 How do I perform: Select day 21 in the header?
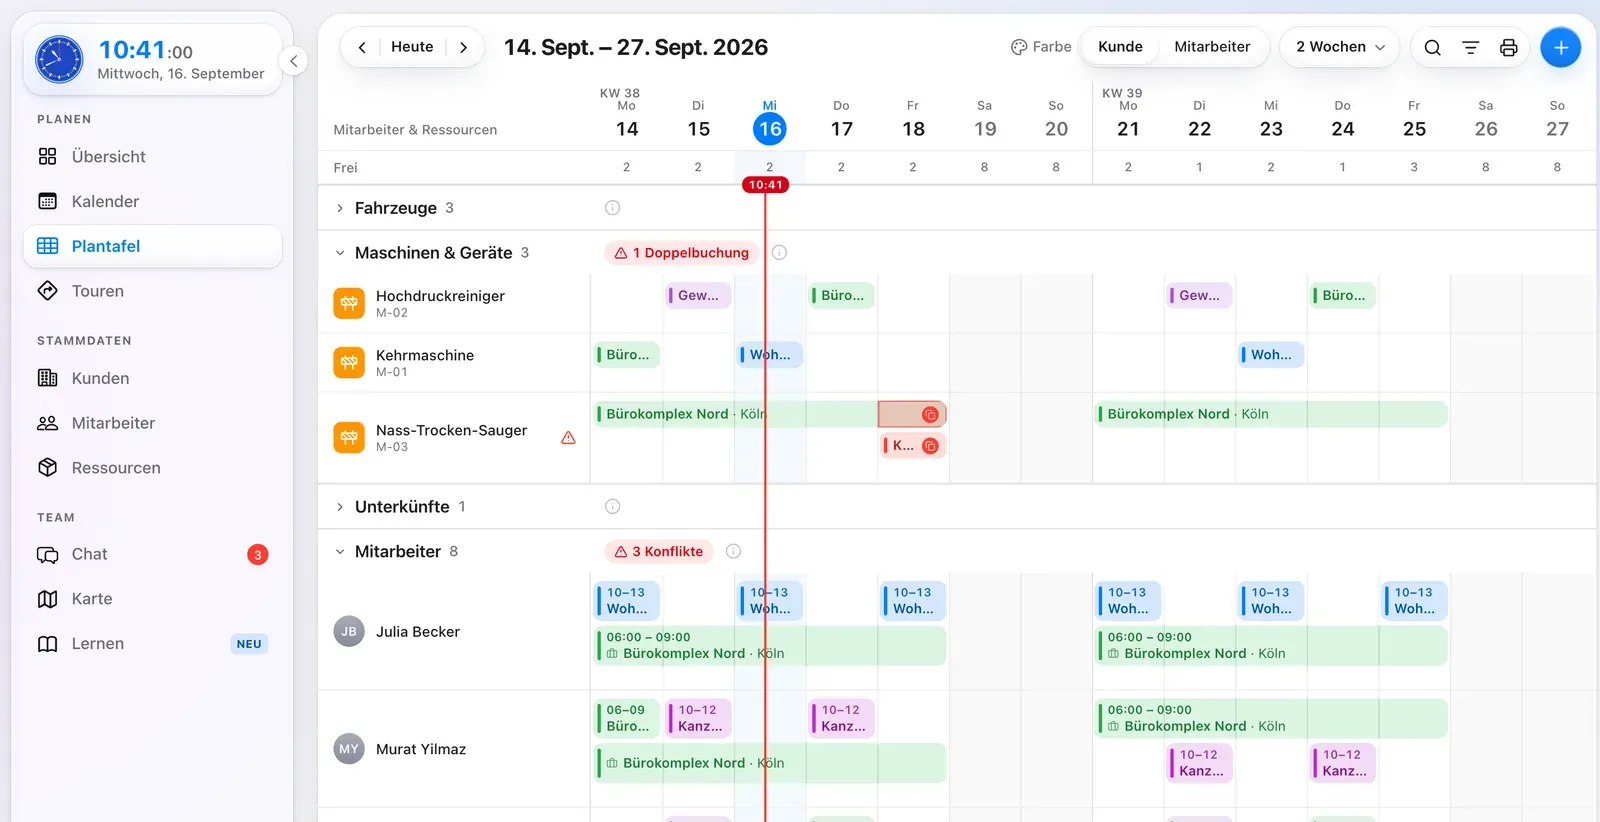[x=1128, y=129]
